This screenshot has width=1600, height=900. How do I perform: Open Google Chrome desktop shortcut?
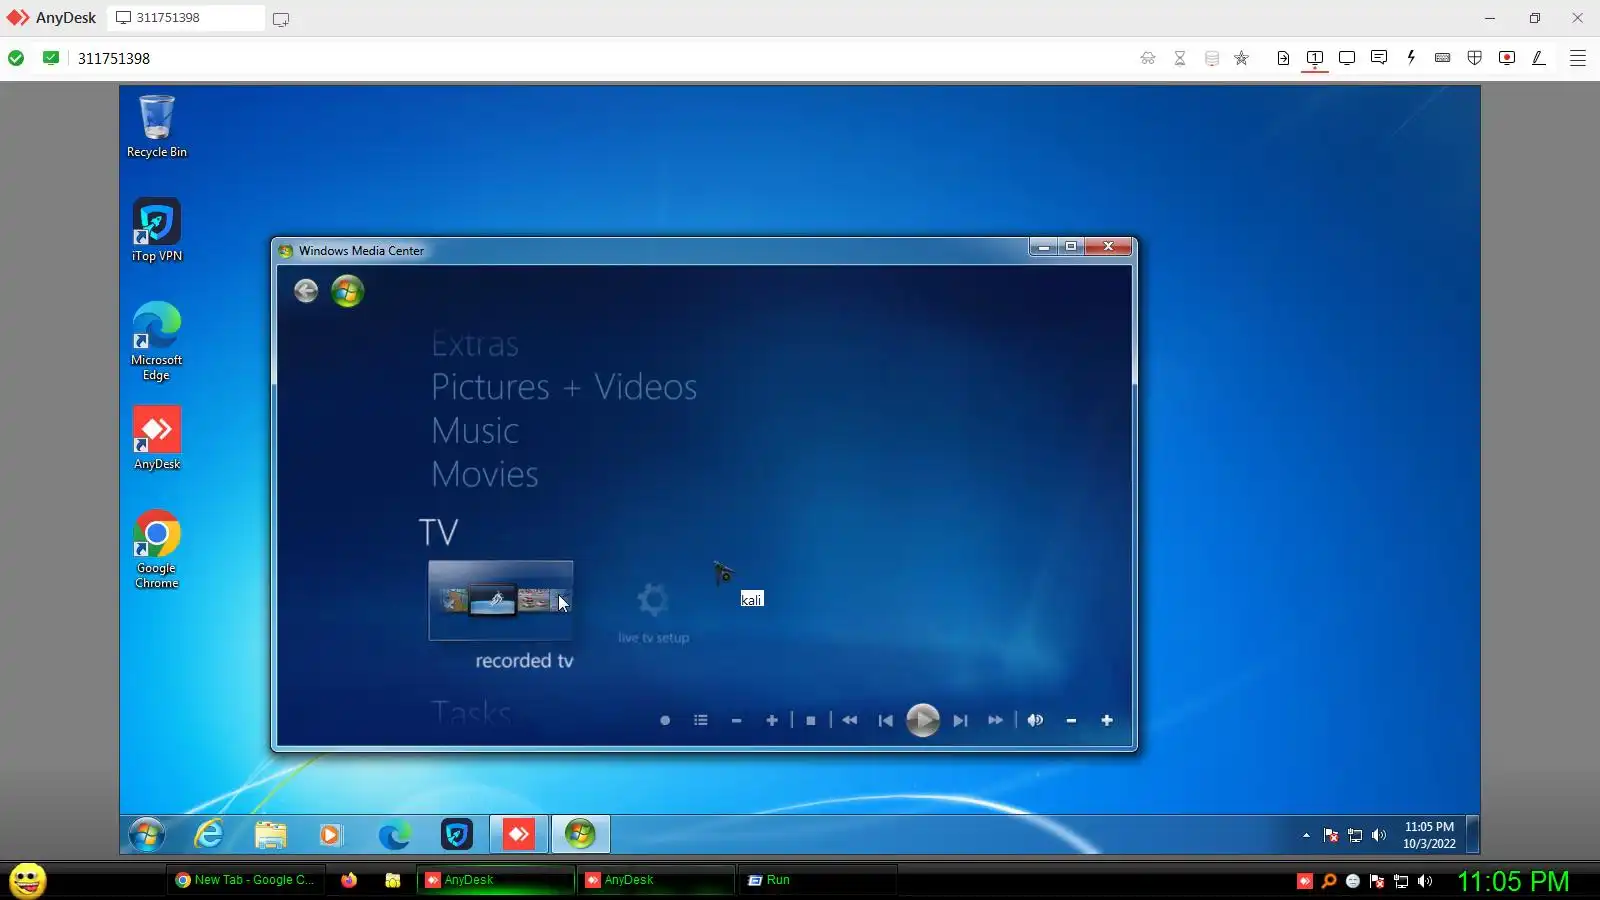pyautogui.click(x=157, y=549)
